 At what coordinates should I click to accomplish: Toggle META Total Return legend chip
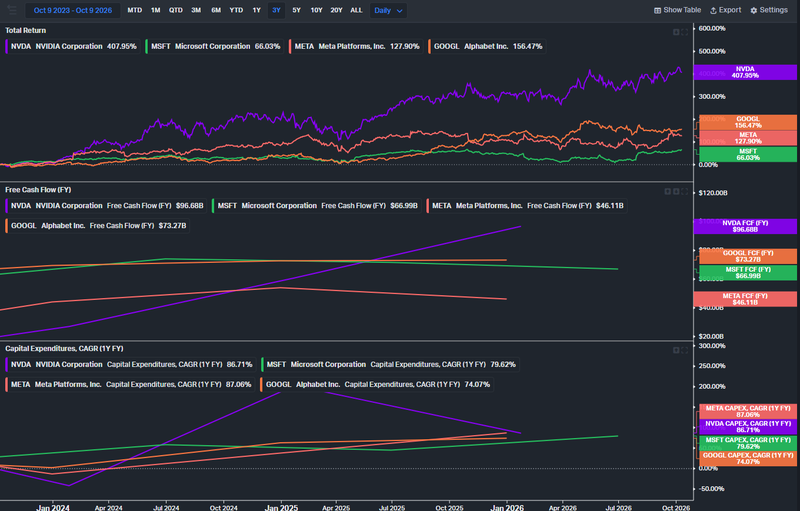[x=356, y=46]
